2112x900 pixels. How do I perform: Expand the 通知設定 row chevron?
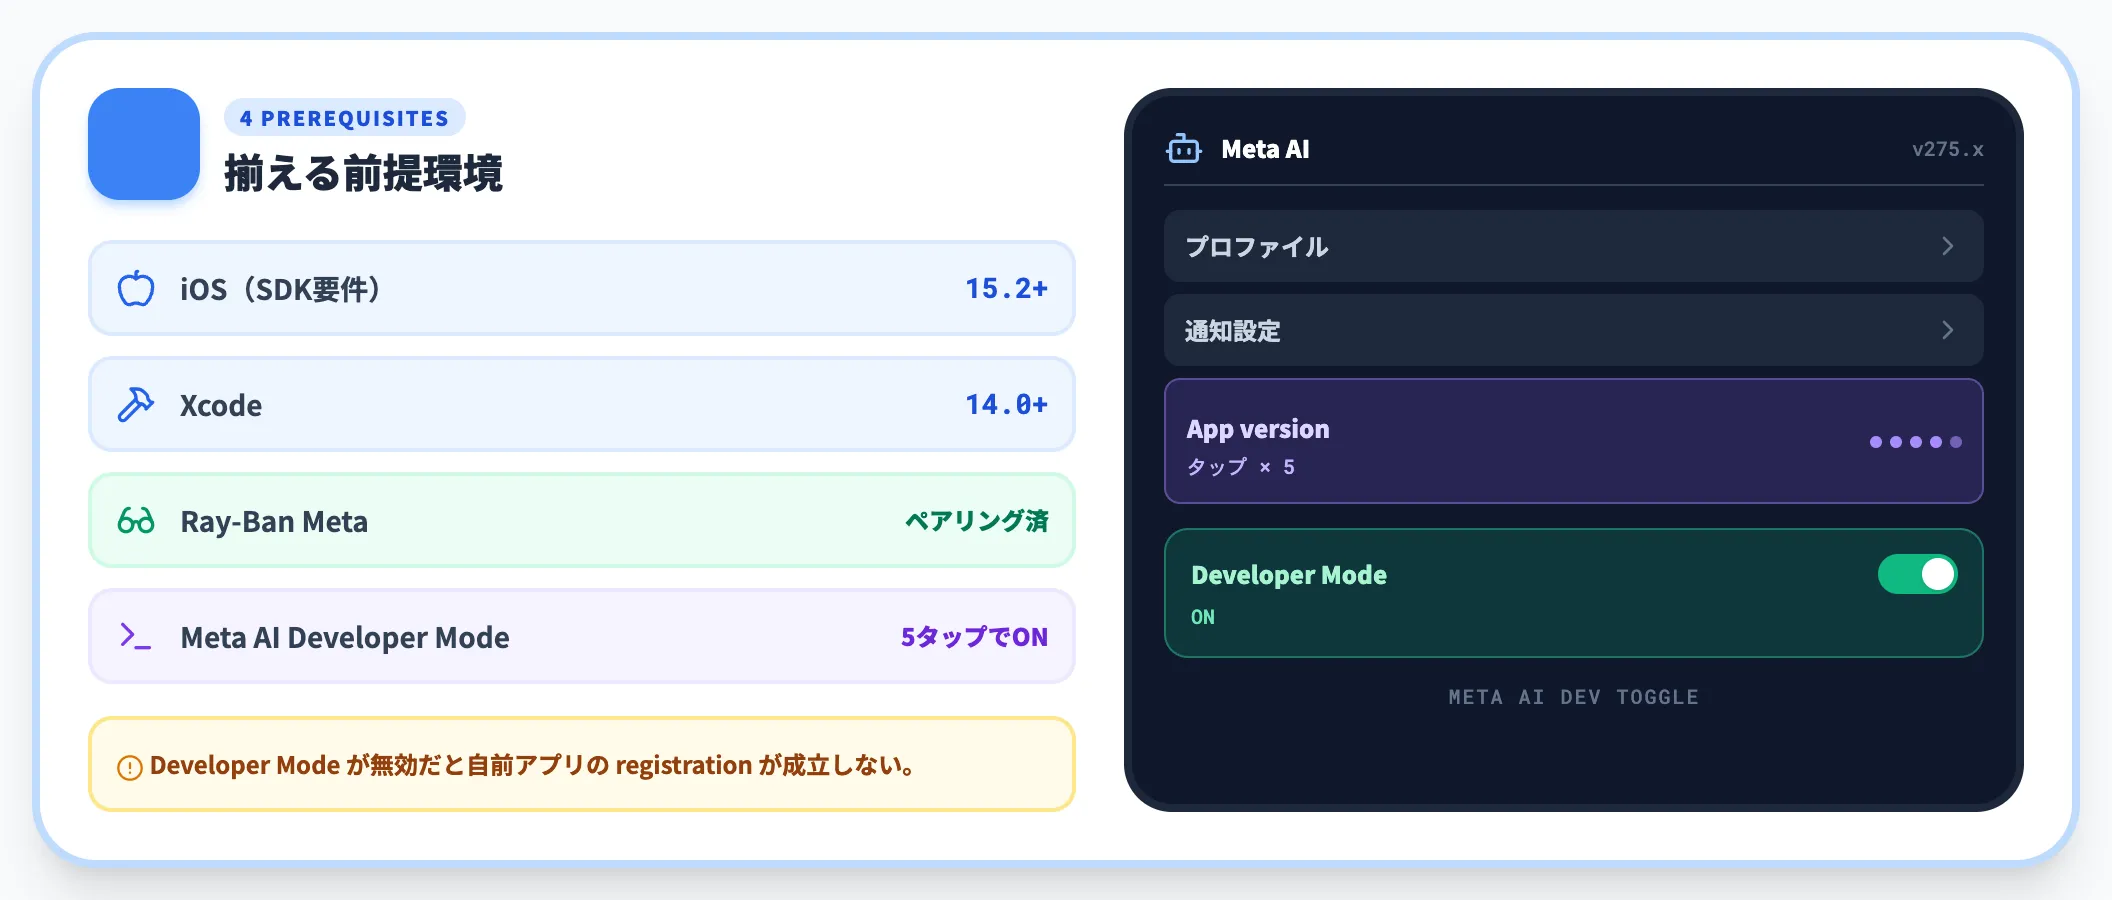1947,330
